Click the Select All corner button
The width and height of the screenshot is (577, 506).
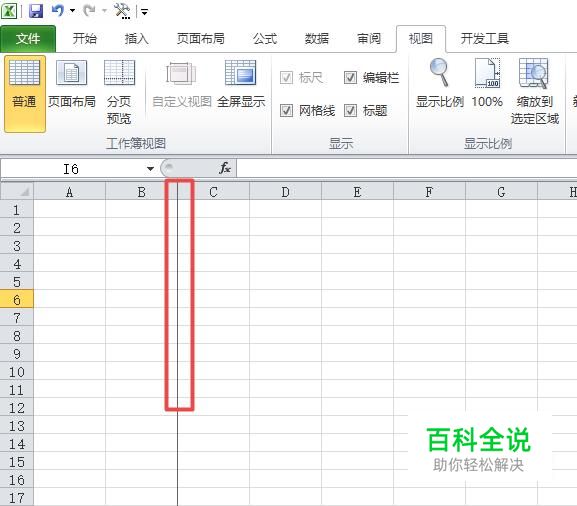[x=17, y=191]
